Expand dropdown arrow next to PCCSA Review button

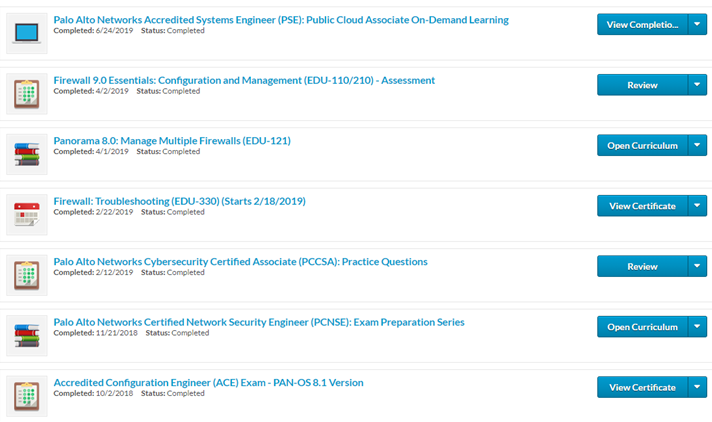[x=698, y=266]
